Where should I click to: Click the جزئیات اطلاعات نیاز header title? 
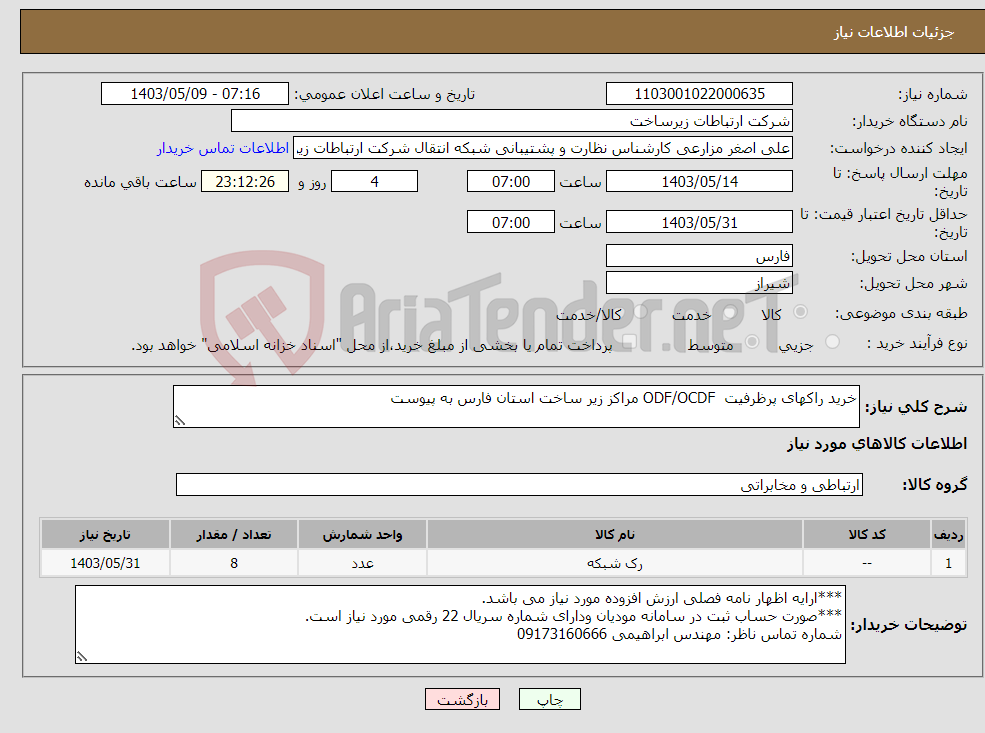893,32
